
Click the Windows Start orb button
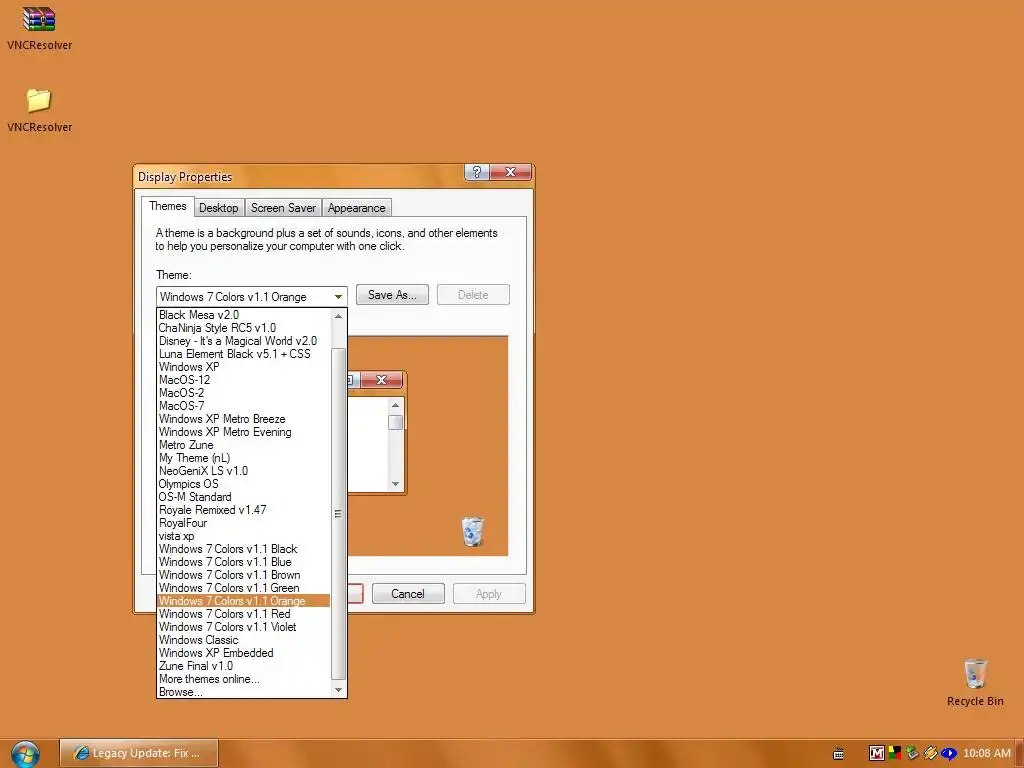(x=25, y=754)
